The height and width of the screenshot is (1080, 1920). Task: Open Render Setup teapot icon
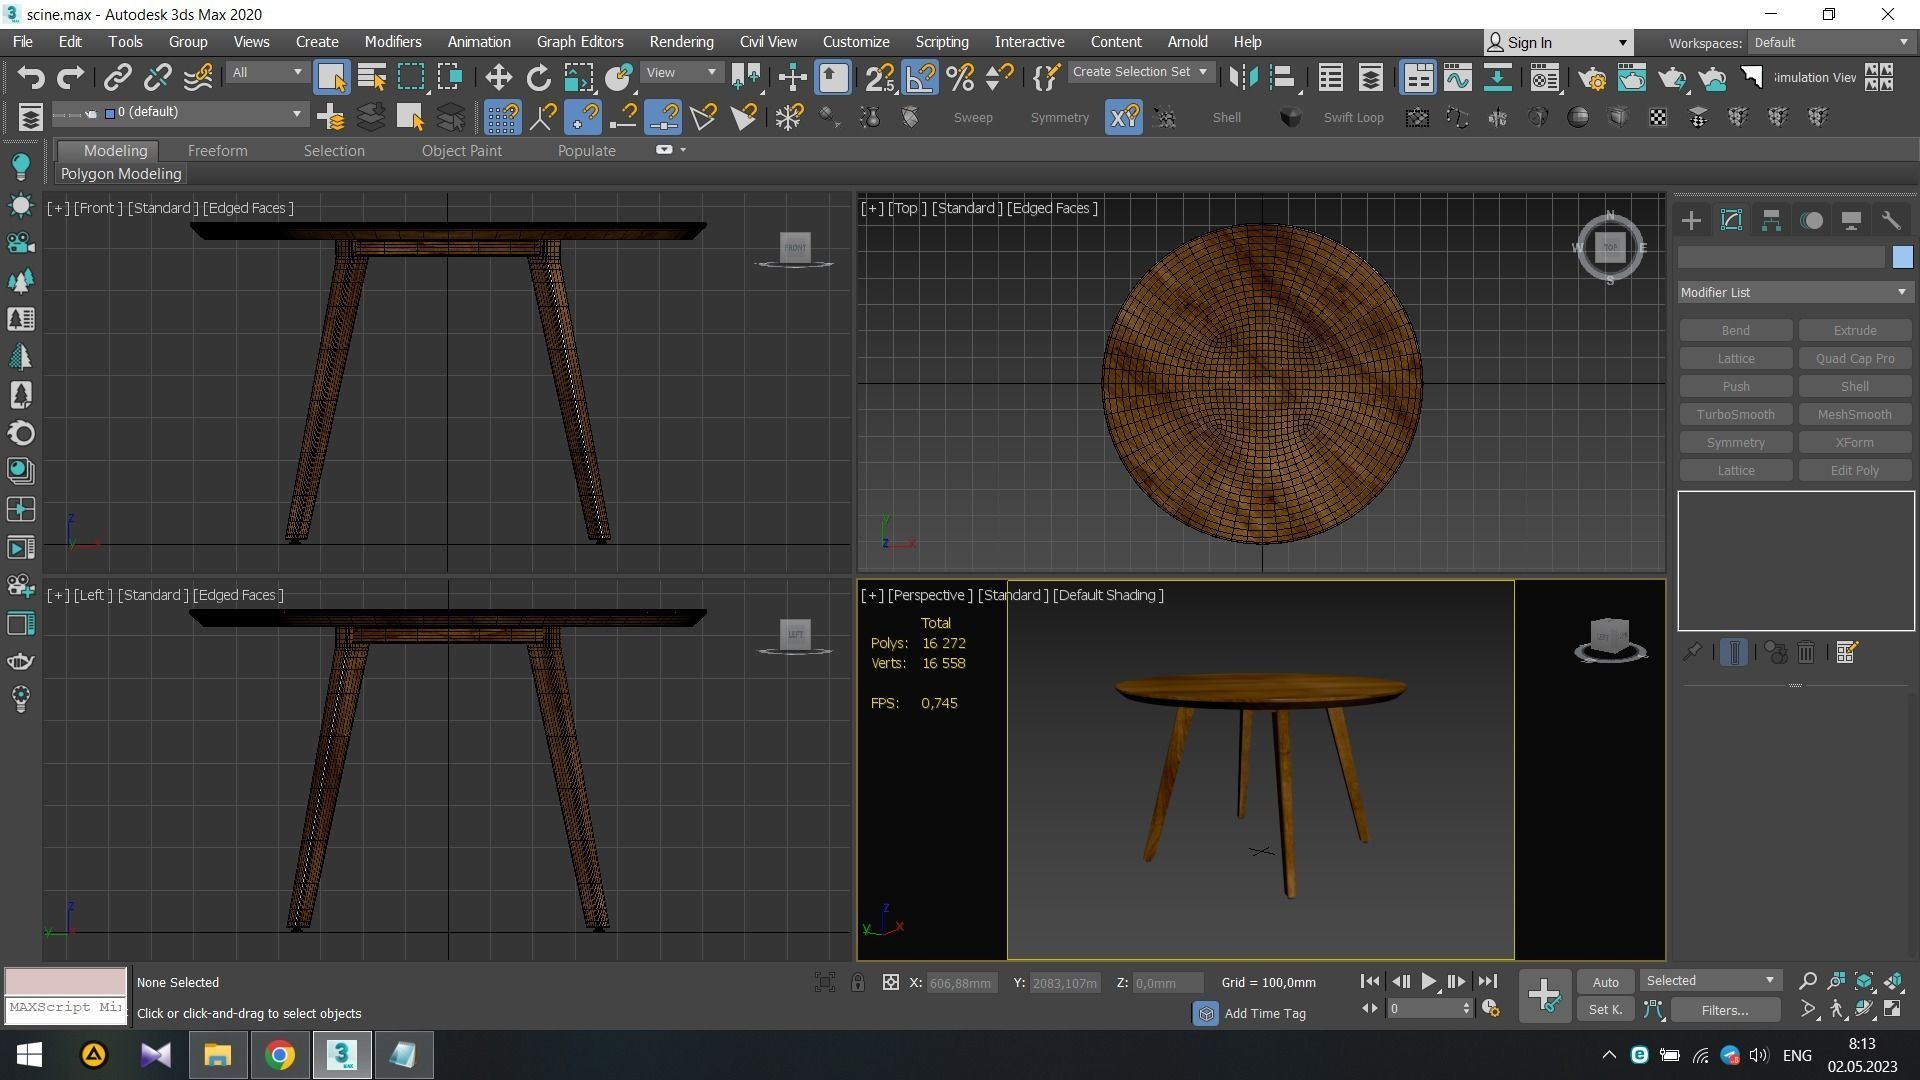1592,77
